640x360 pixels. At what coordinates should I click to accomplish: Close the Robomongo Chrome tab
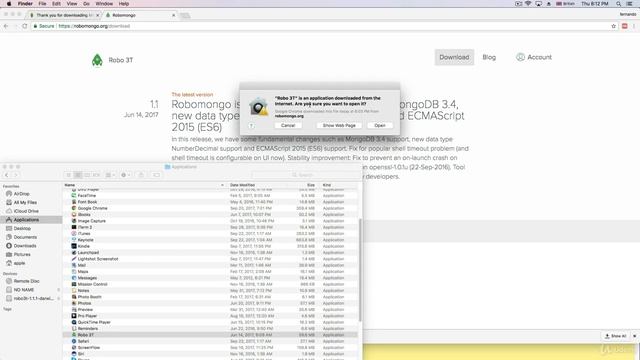173,15
